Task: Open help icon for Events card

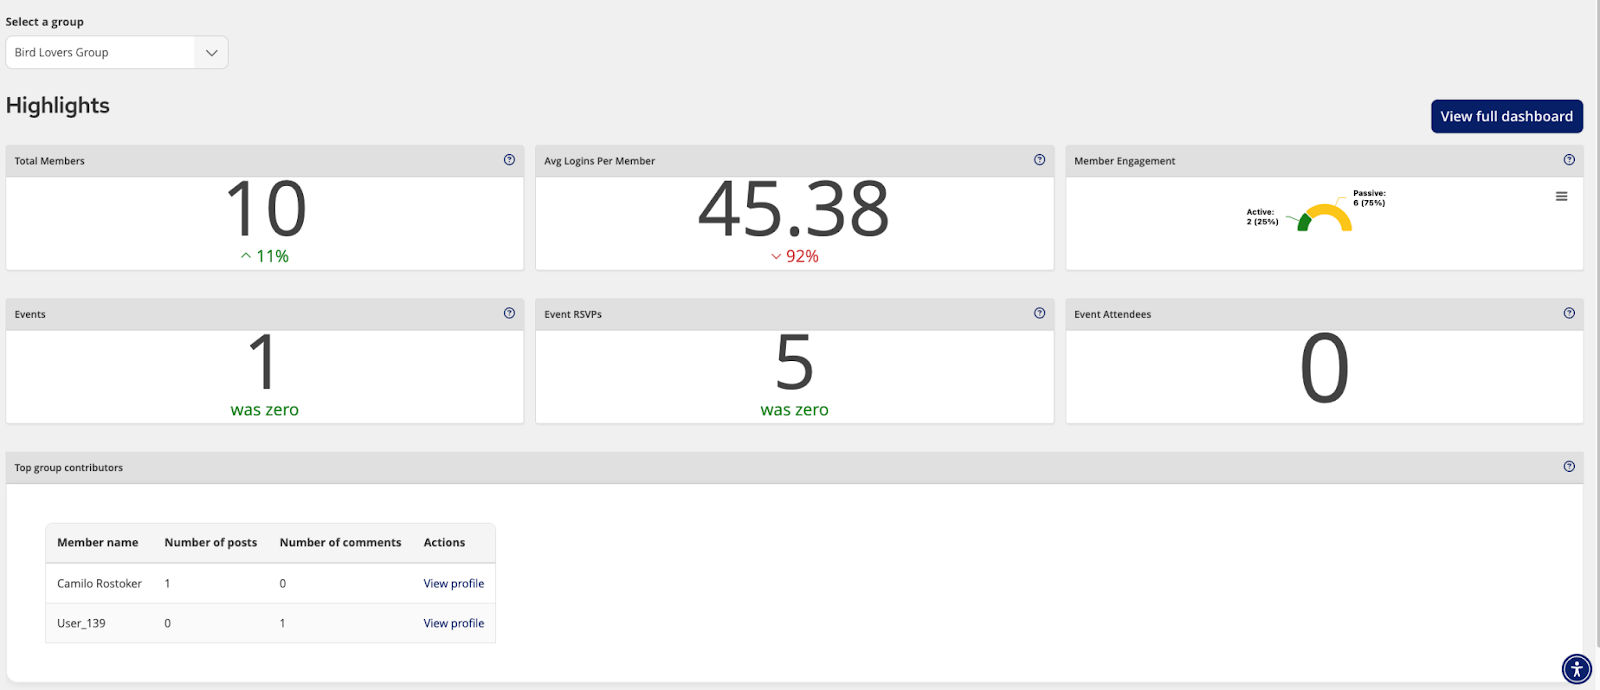Action: [x=509, y=313]
